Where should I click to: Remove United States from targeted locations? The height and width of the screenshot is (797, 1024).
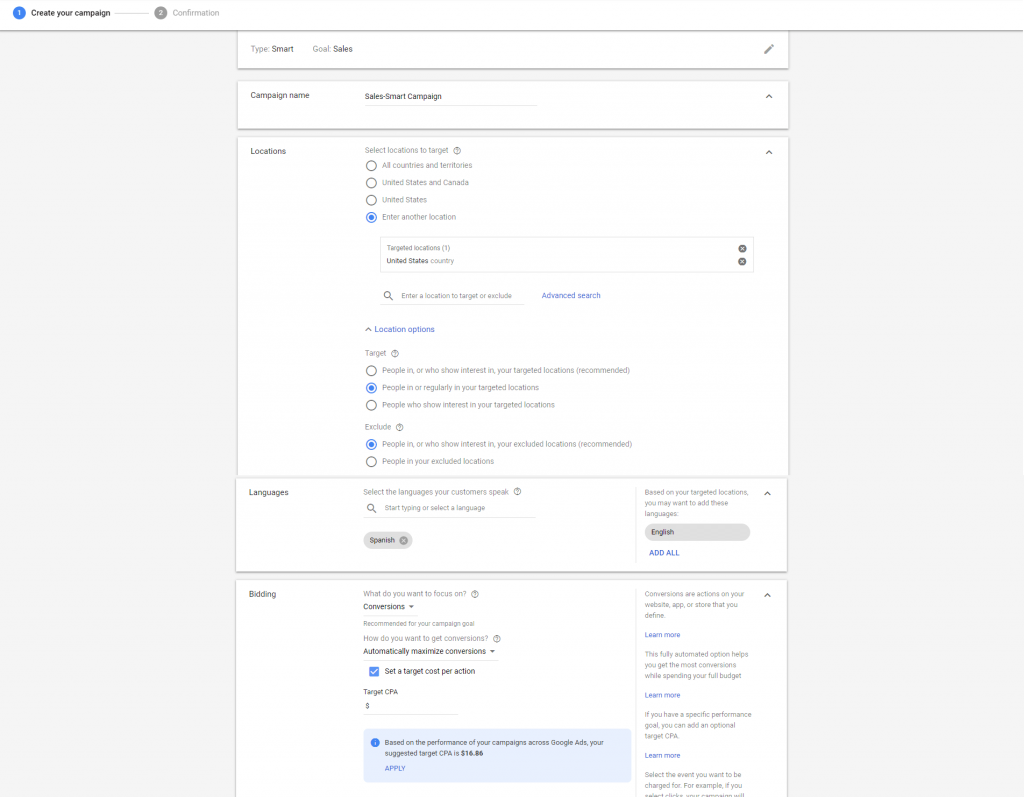pyautogui.click(x=742, y=261)
